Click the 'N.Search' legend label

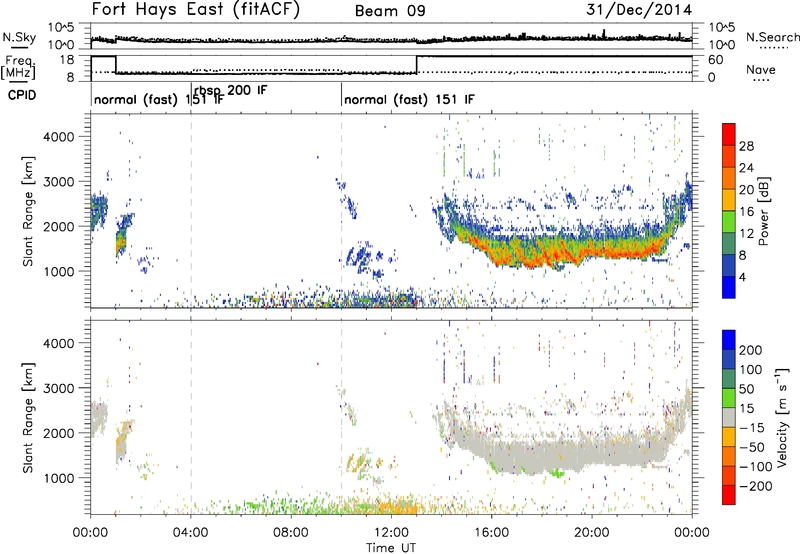click(x=772, y=37)
